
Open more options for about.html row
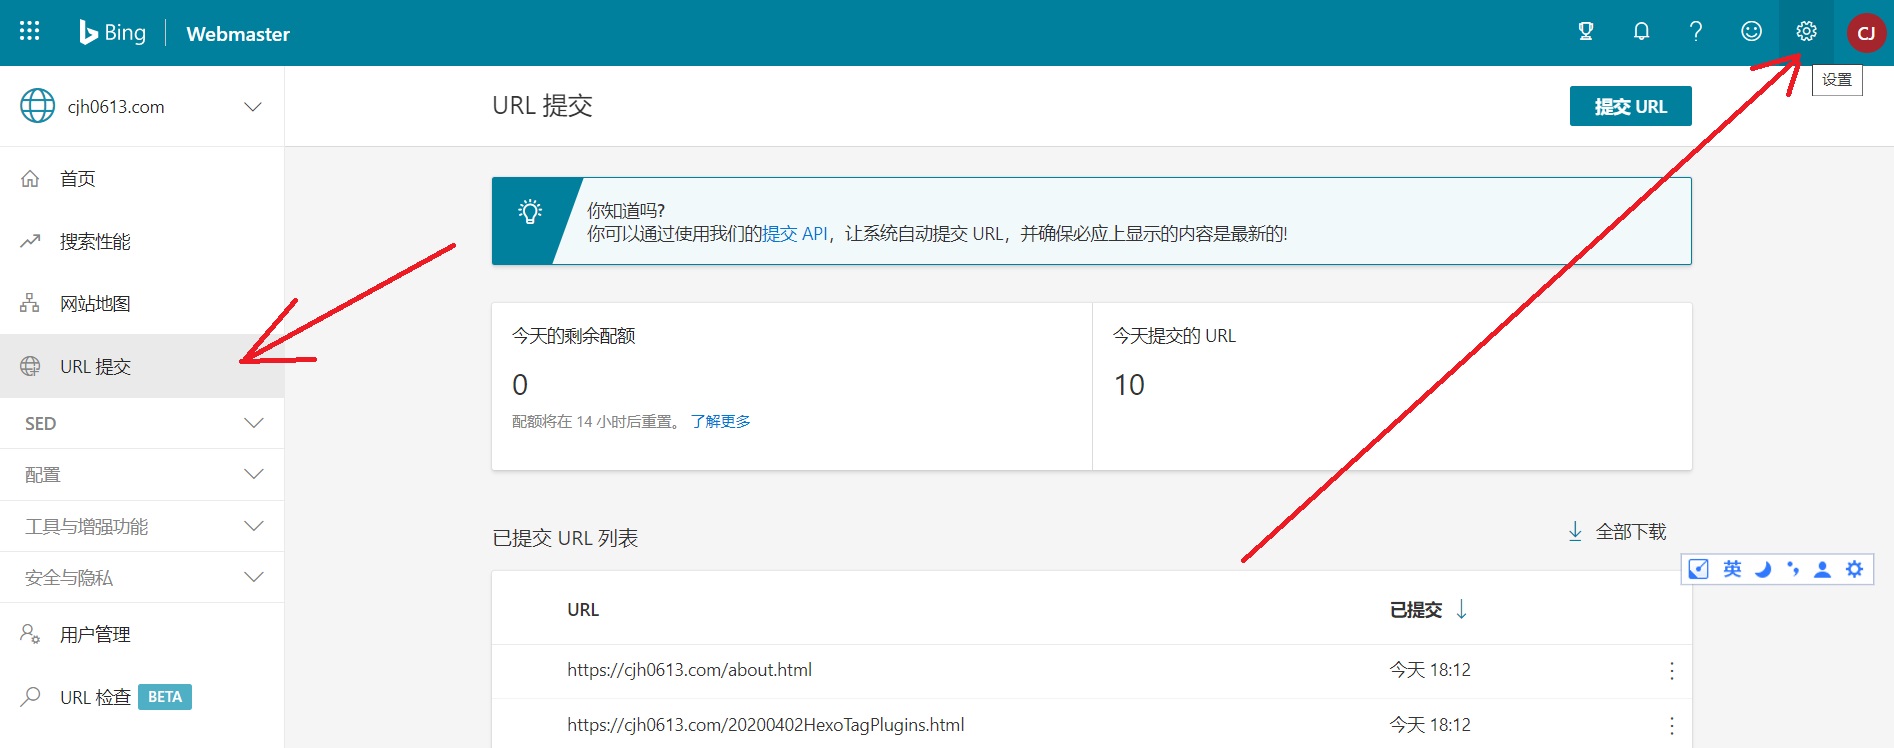(x=1671, y=671)
